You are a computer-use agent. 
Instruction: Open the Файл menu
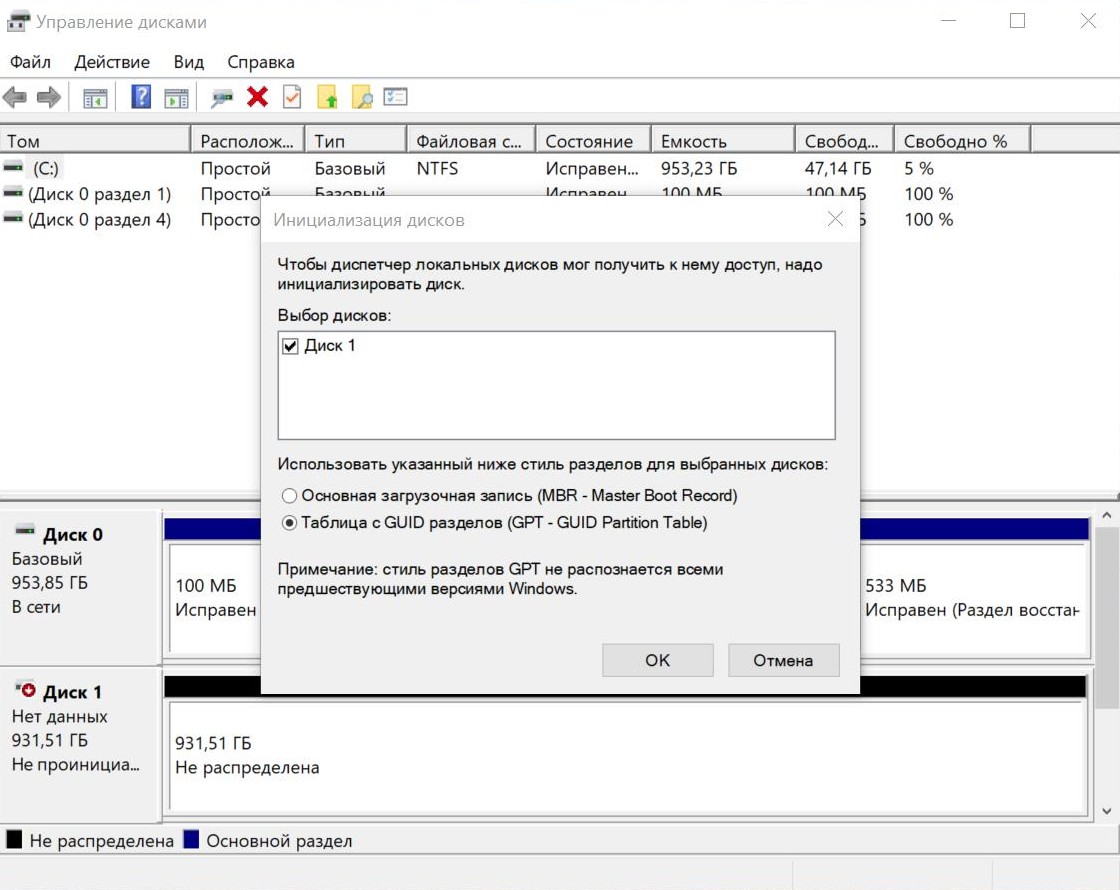30,62
